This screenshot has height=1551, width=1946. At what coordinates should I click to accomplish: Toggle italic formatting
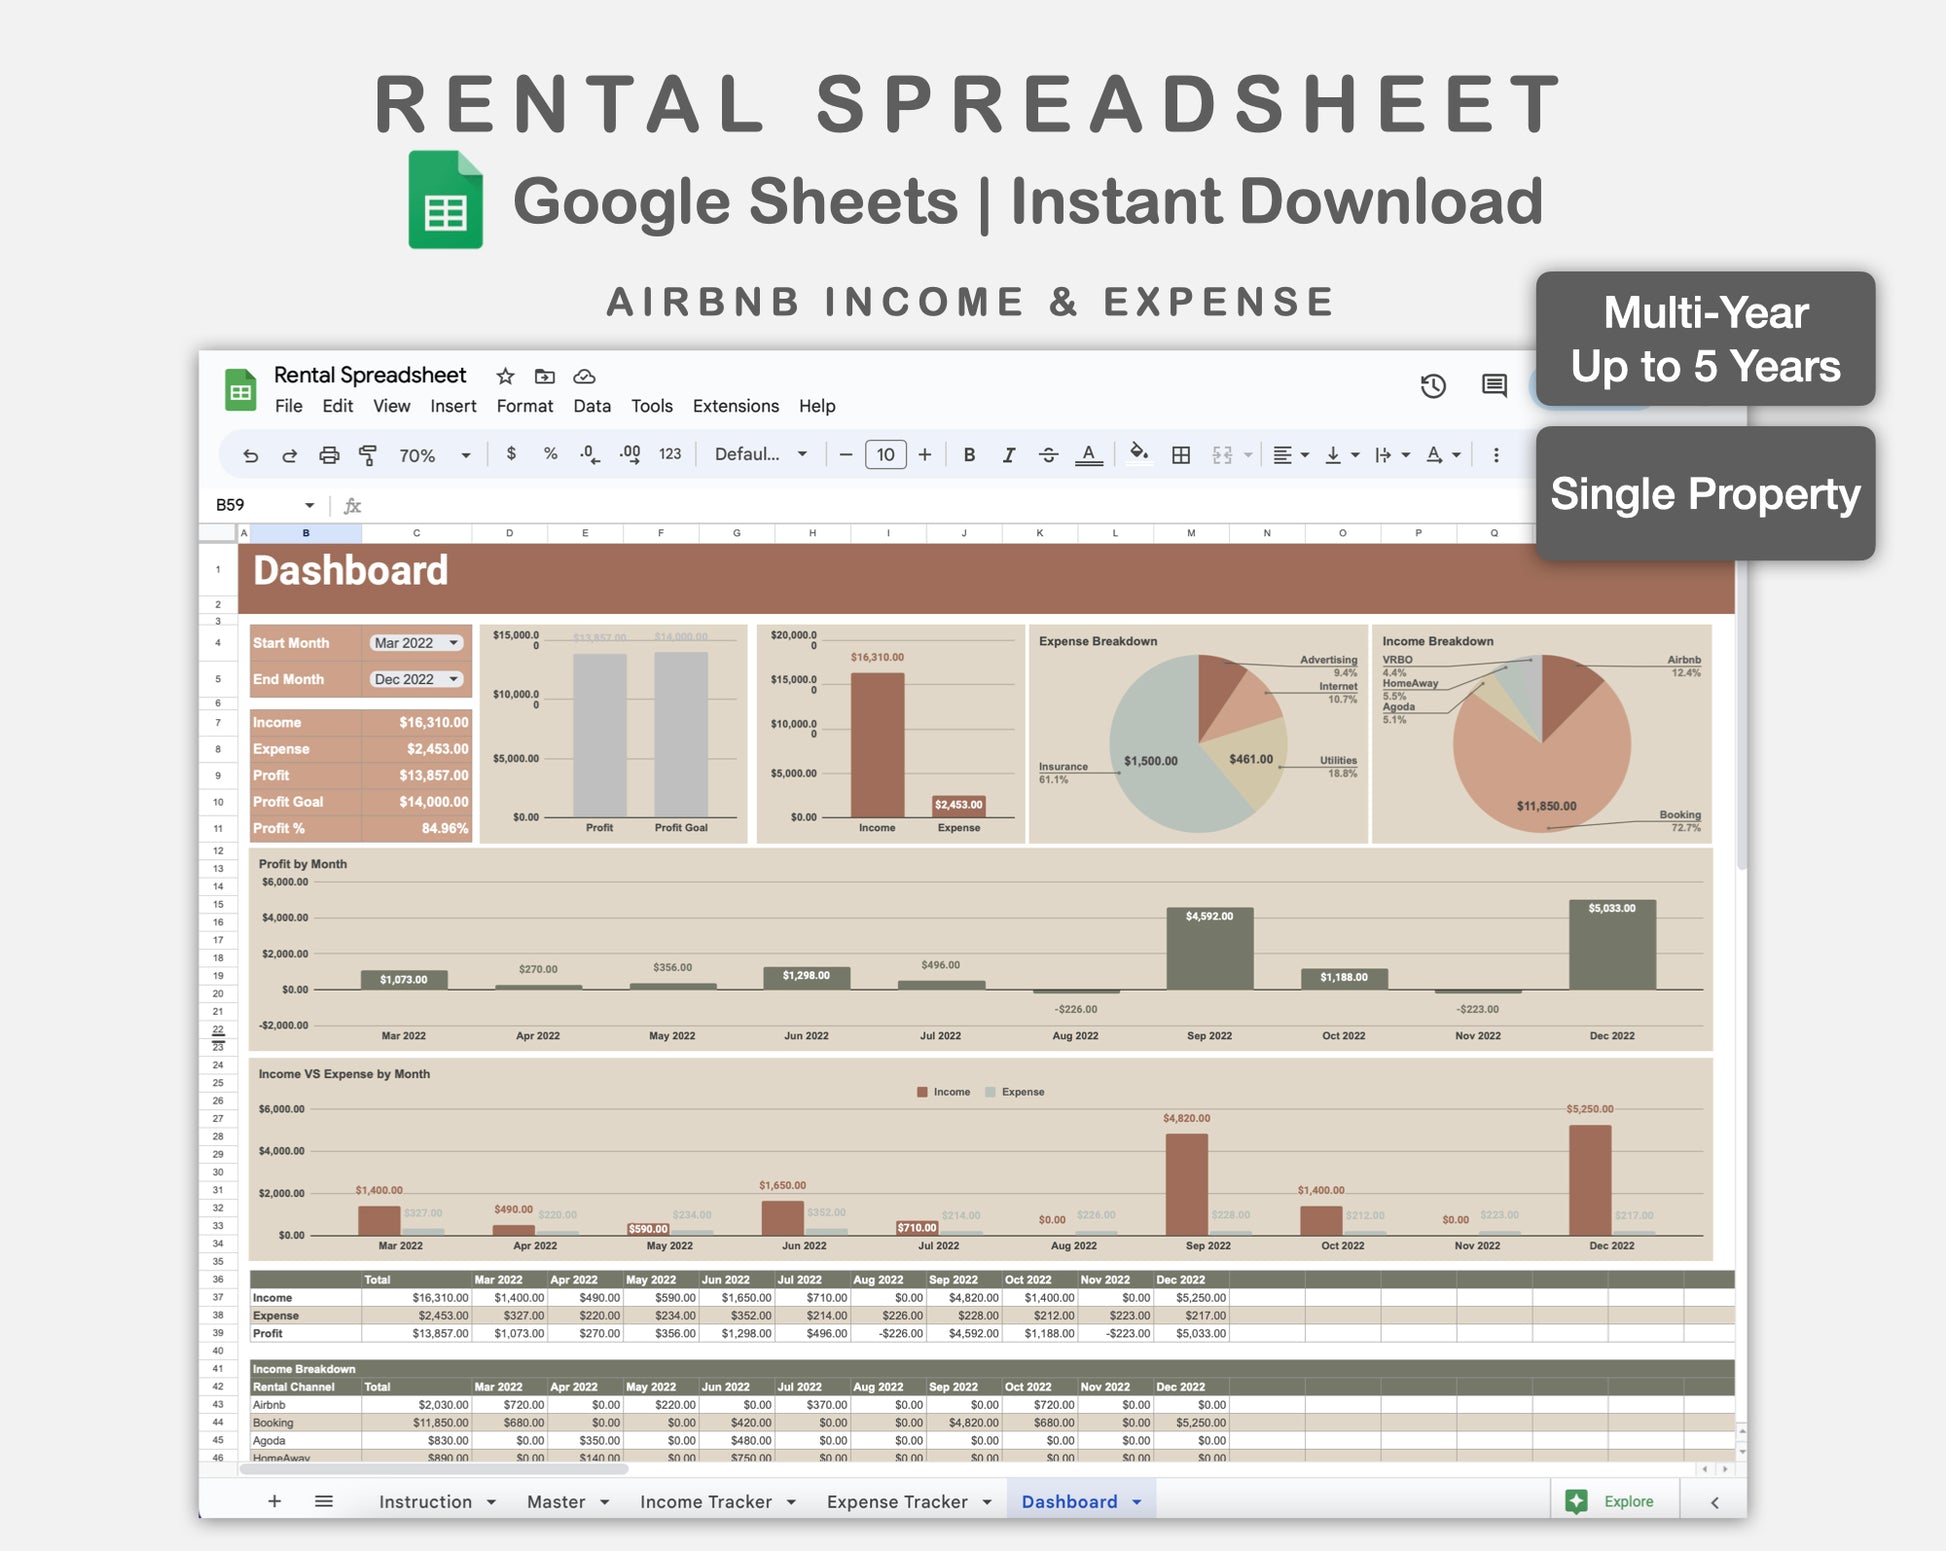(x=1008, y=455)
